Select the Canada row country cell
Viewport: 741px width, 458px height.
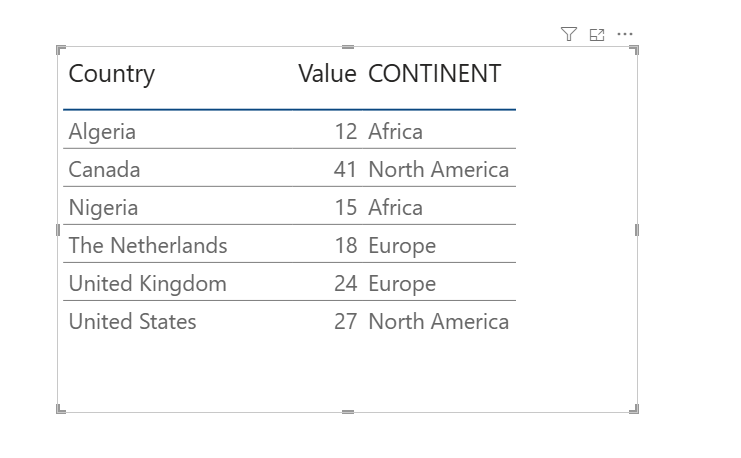(104, 170)
